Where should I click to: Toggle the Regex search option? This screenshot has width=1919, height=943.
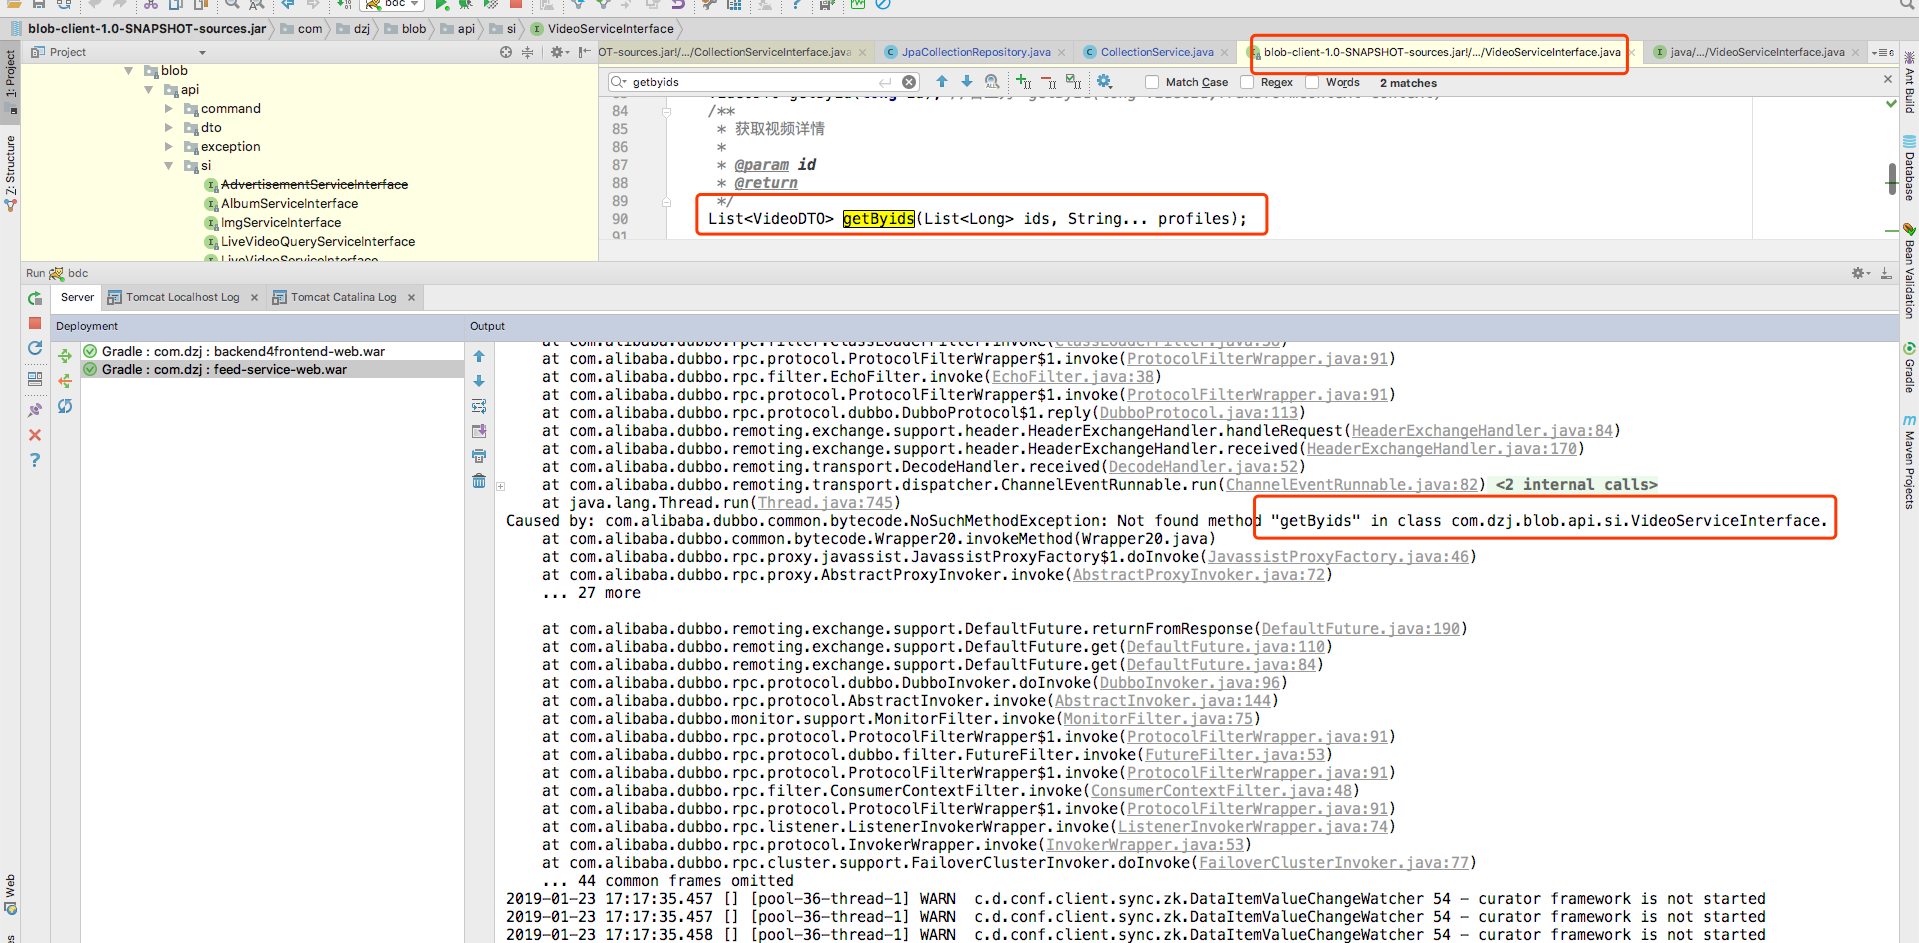[1247, 82]
